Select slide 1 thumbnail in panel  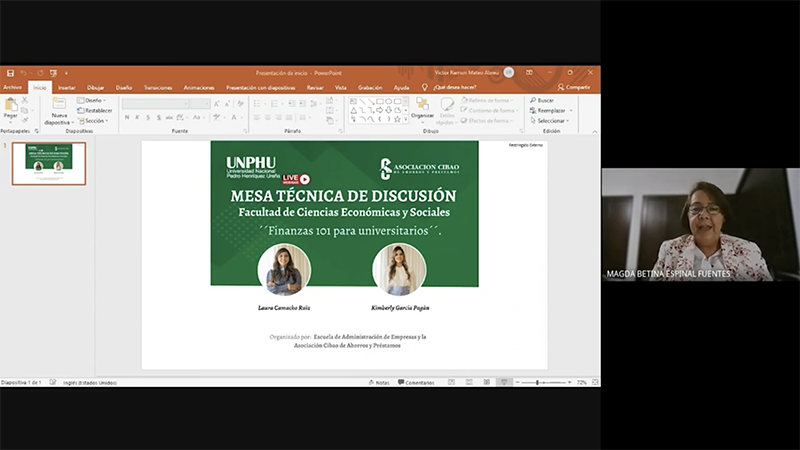(x=49, y=164)
